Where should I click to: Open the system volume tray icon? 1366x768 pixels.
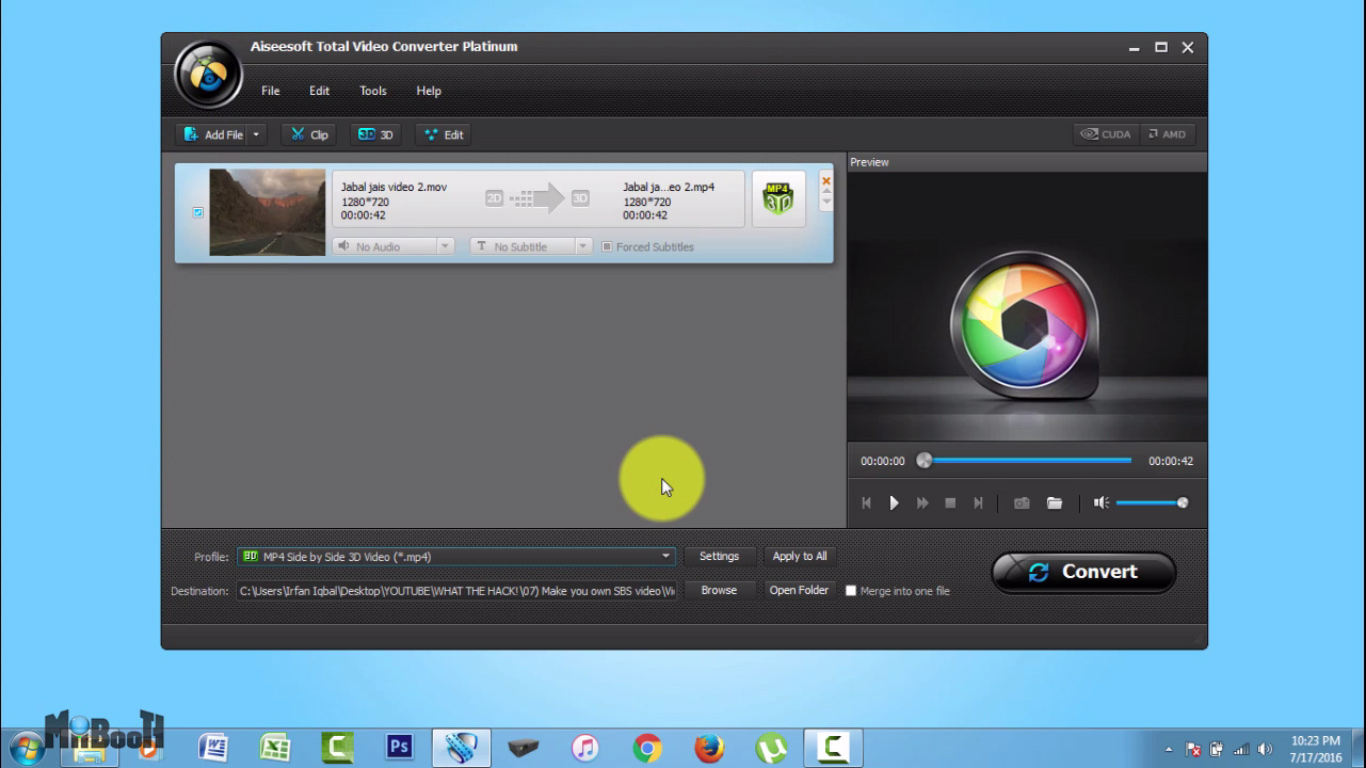click(1265, 749)
